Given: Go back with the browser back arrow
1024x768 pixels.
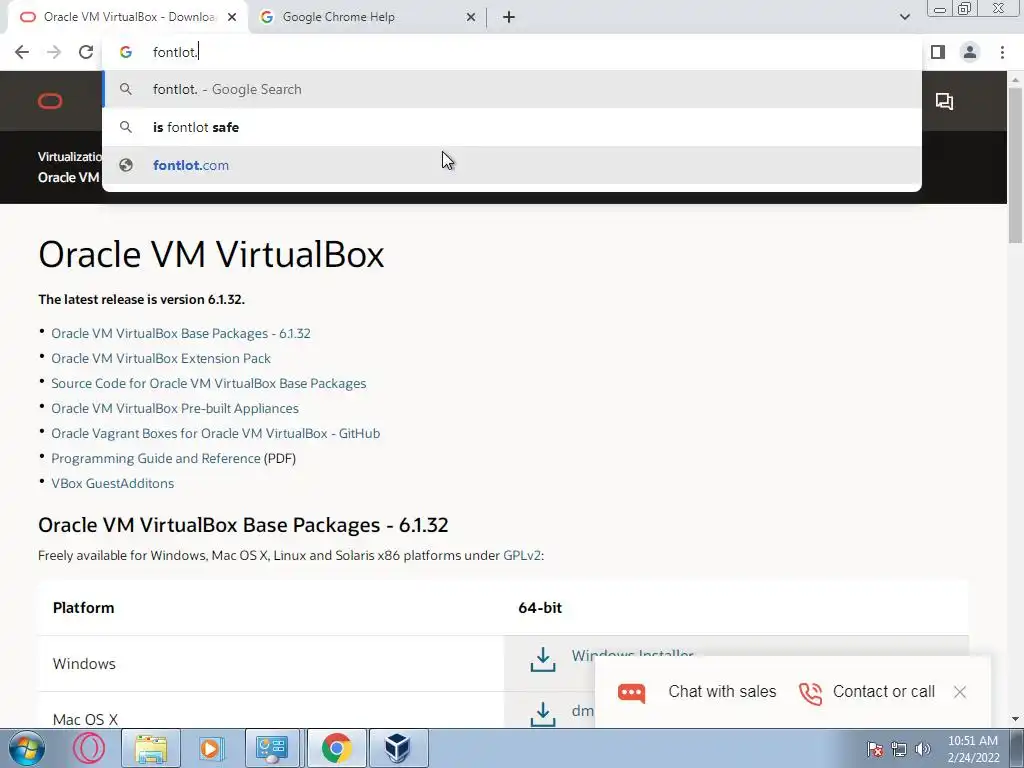Looking at the screenshot, I should [22, 52].
